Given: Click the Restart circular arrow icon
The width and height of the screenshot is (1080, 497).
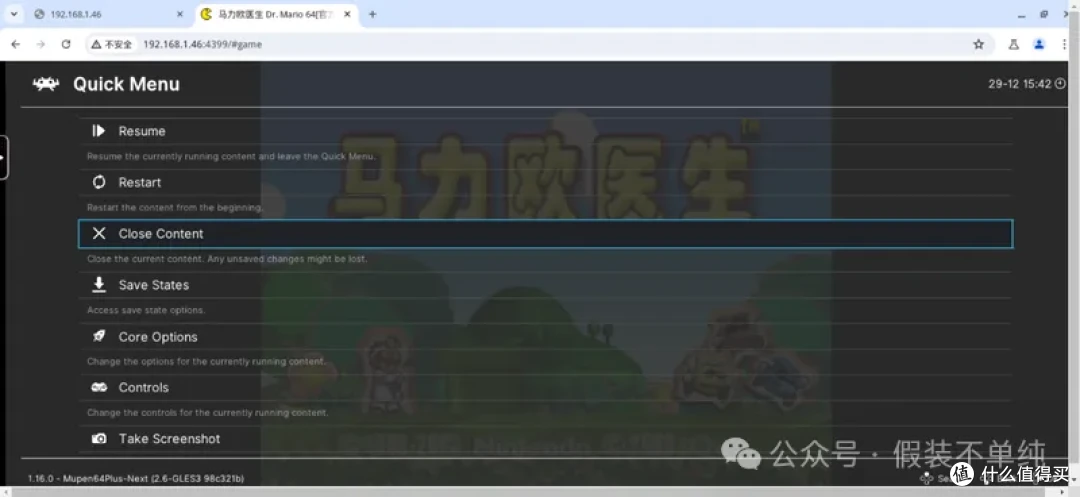Looking at the screenshot, I should (x=98, y=182).
